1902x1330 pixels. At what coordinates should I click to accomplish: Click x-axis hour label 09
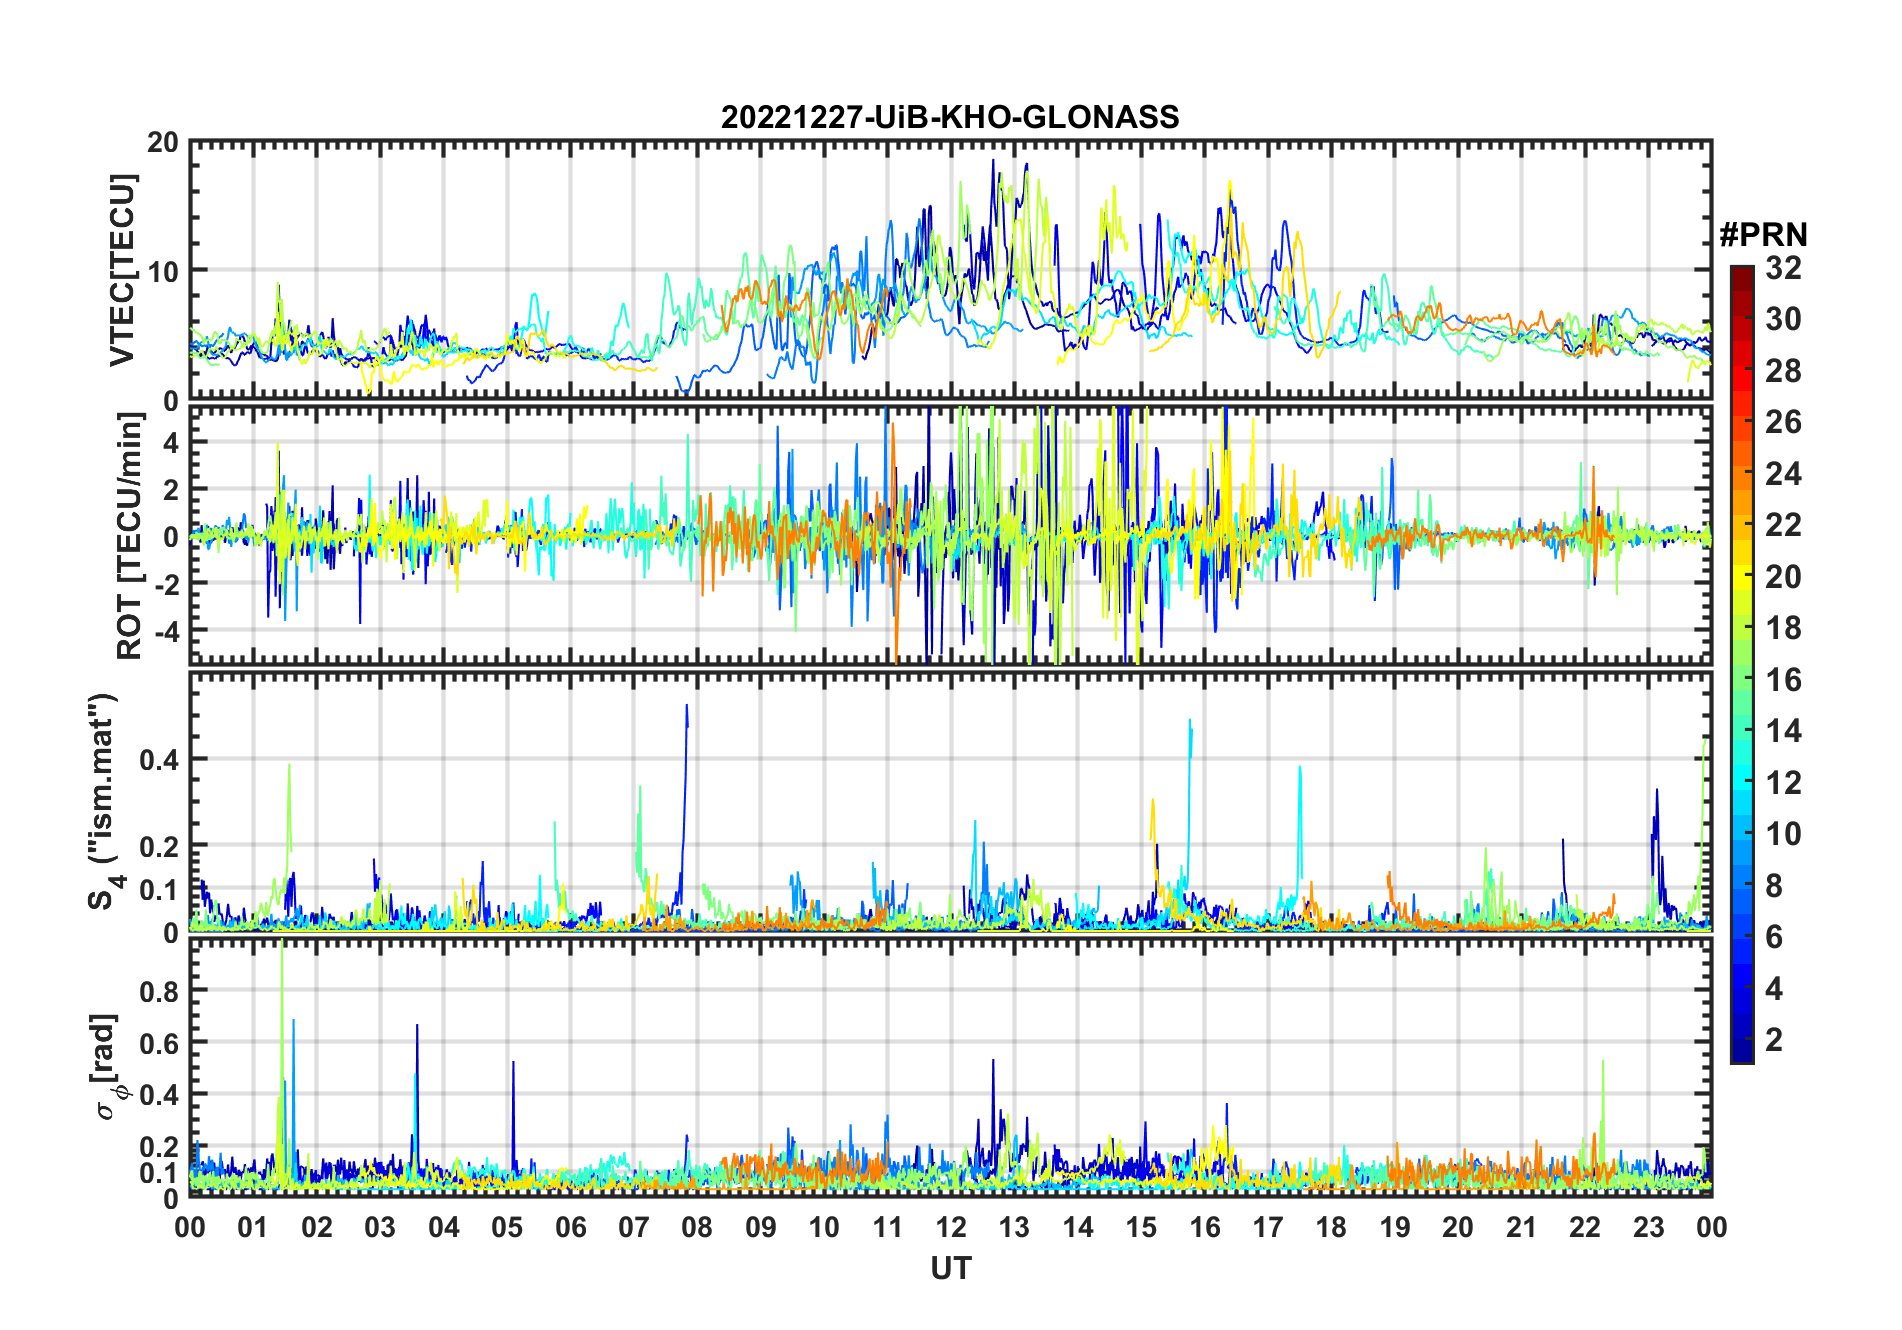(x=761, y=1227)
